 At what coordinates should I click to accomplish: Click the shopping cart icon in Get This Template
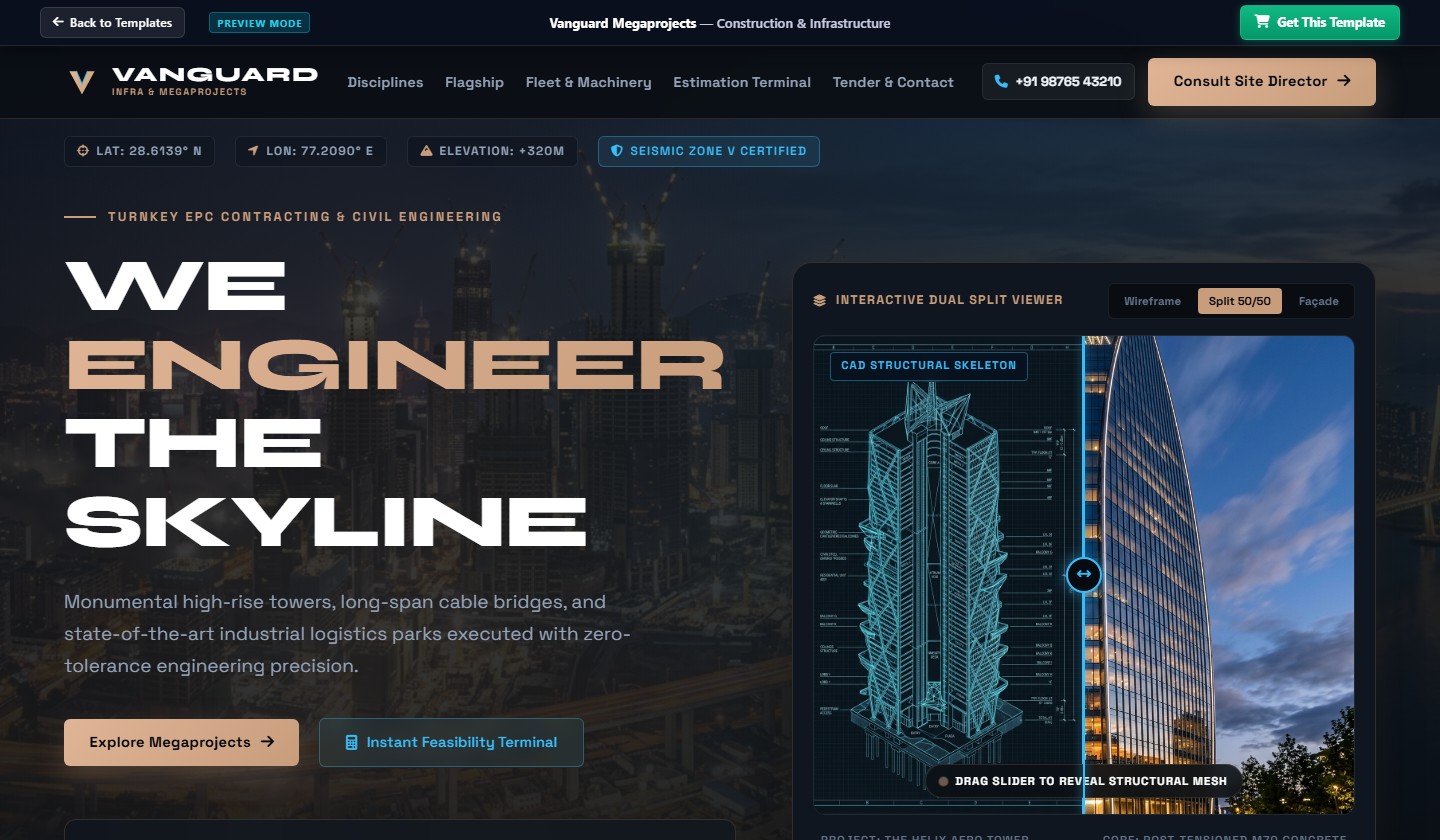tap(1262, 22)
